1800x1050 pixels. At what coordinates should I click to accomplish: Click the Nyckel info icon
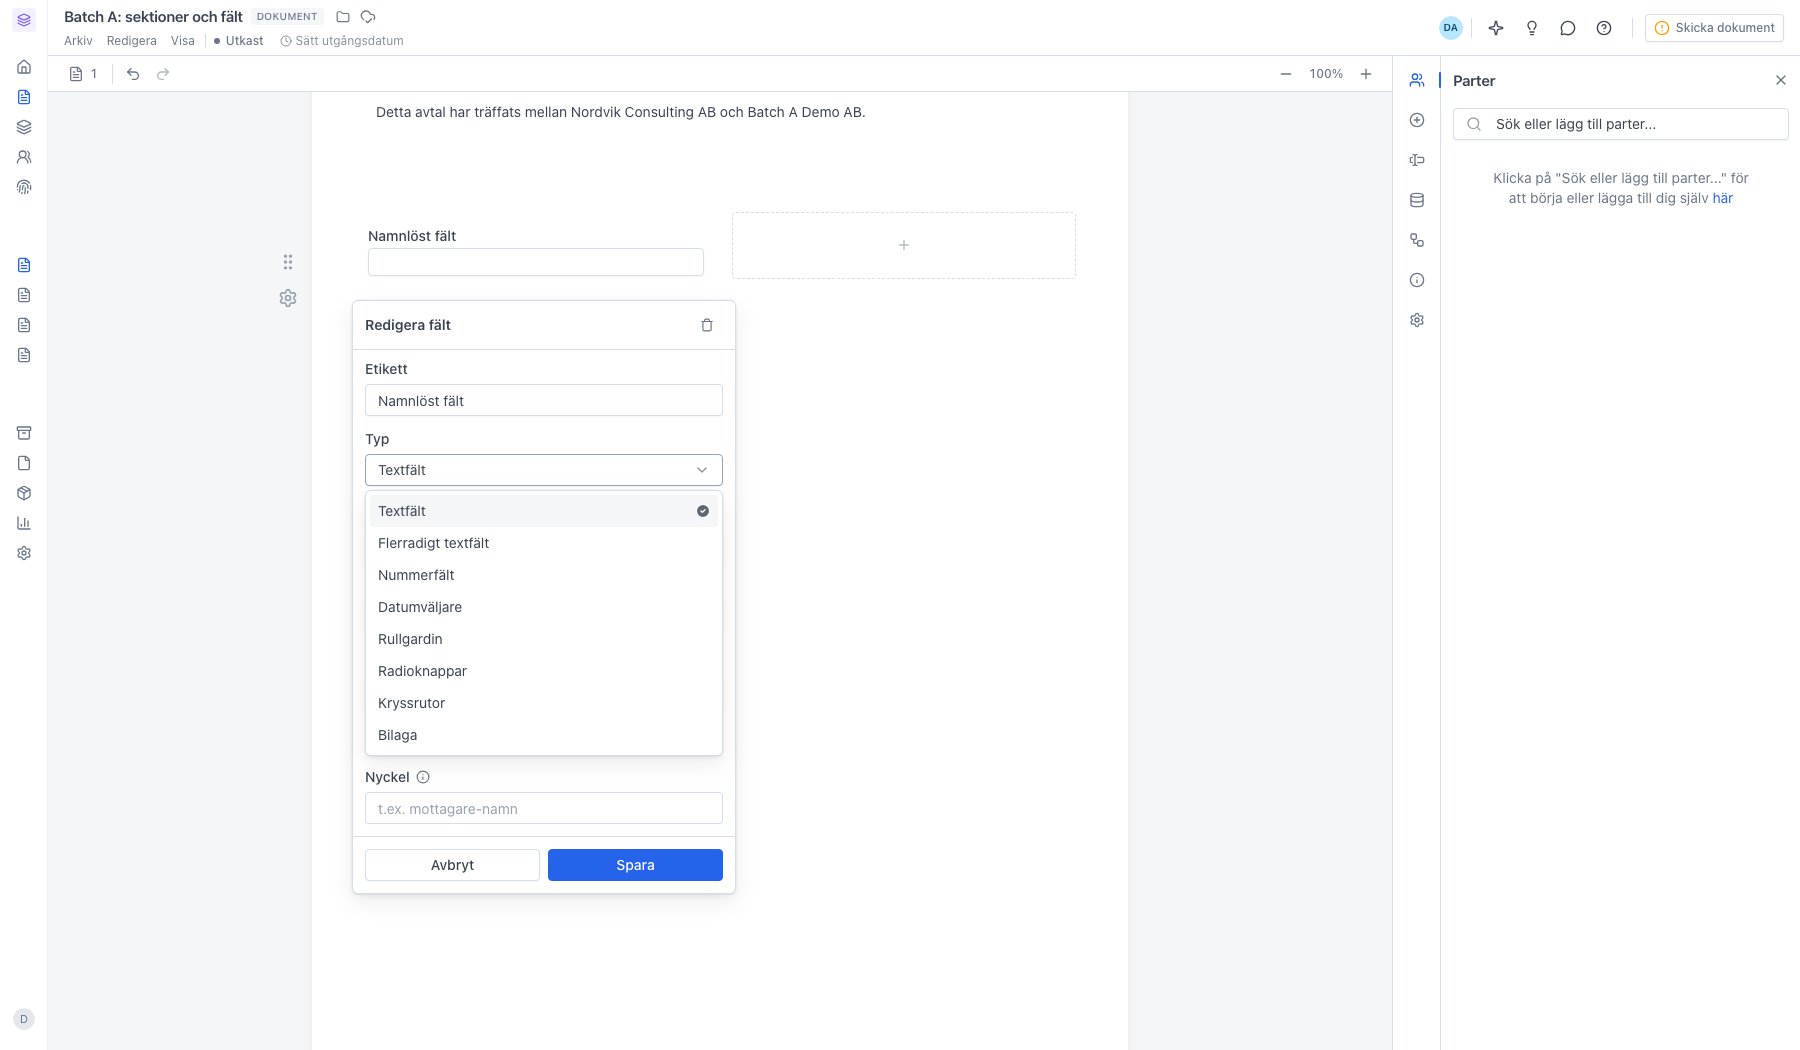coord(423,777)
